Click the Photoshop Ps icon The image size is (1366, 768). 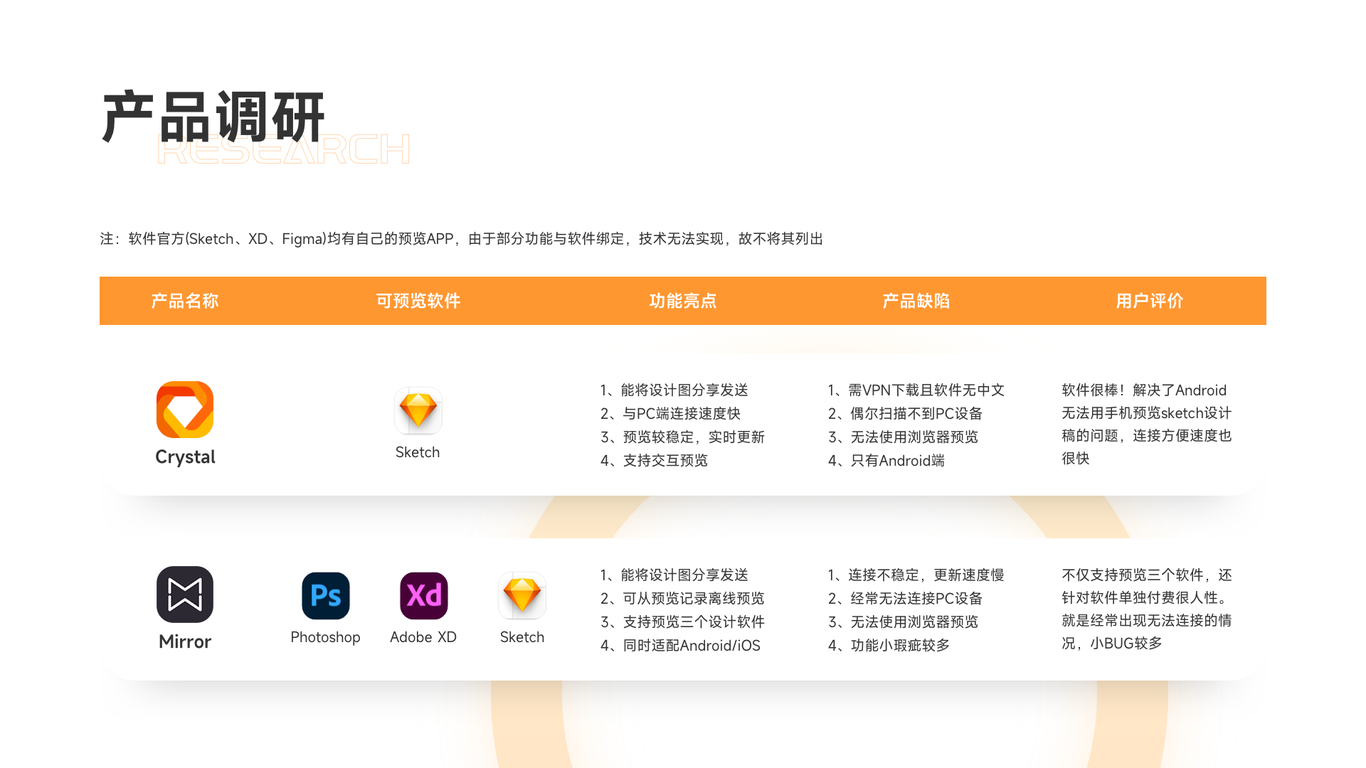(x=326, y=596)
